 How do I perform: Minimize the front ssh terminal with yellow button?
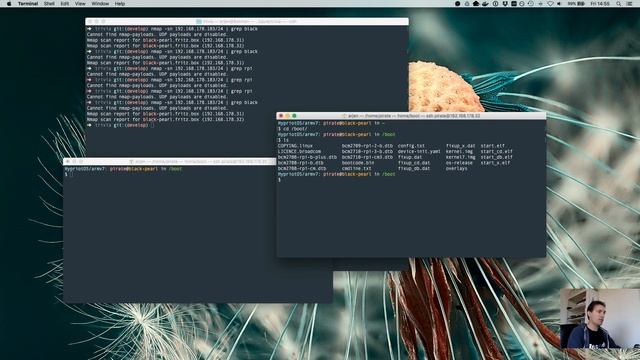coord(287,116)
